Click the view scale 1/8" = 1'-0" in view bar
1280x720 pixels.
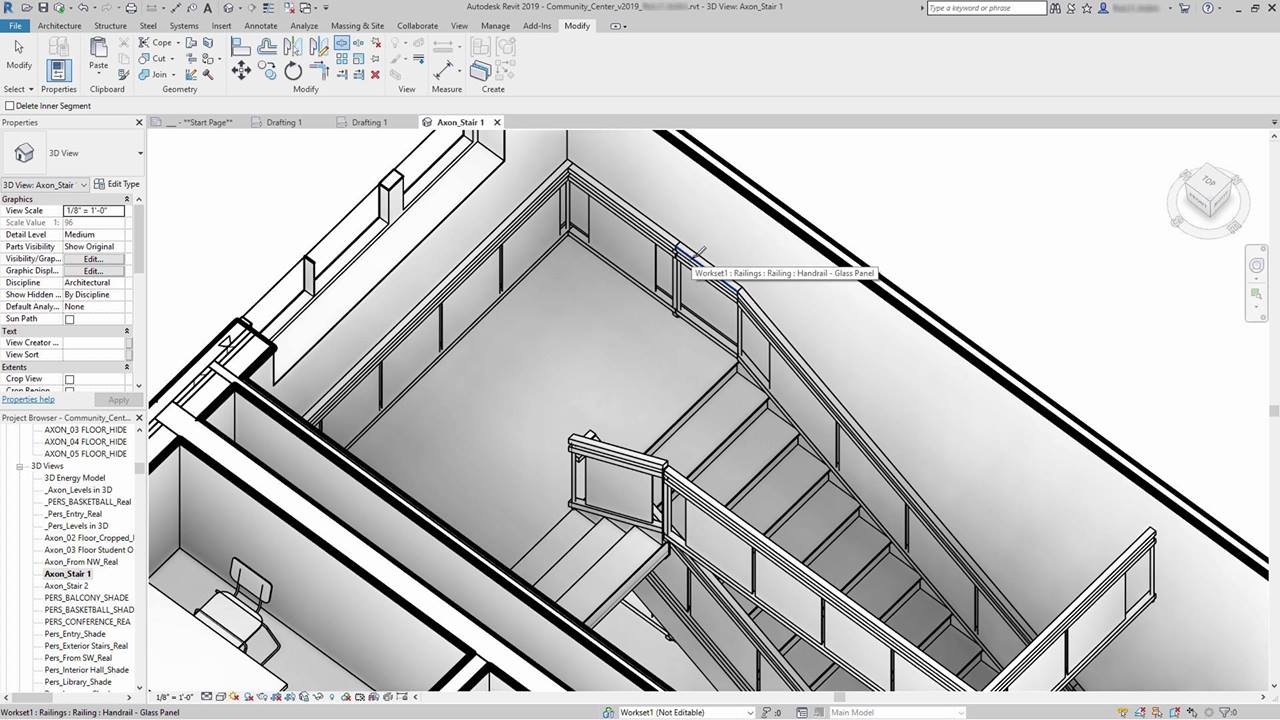(x=175, y=697)
